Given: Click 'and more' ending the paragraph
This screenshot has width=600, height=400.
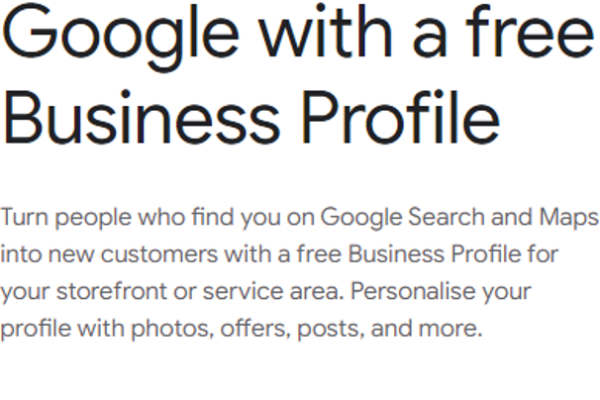Looking at the screenshot, I should coord(426,328).
